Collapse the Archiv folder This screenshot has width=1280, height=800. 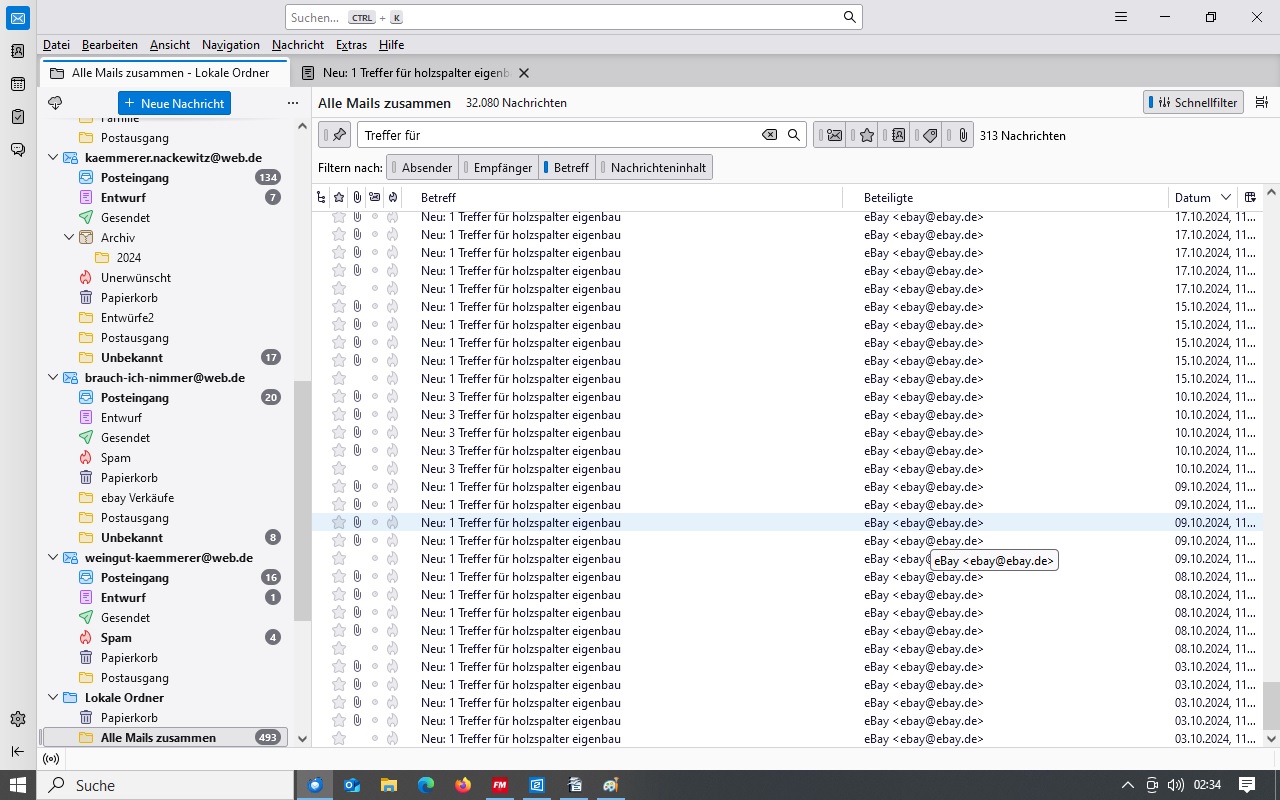69,237
